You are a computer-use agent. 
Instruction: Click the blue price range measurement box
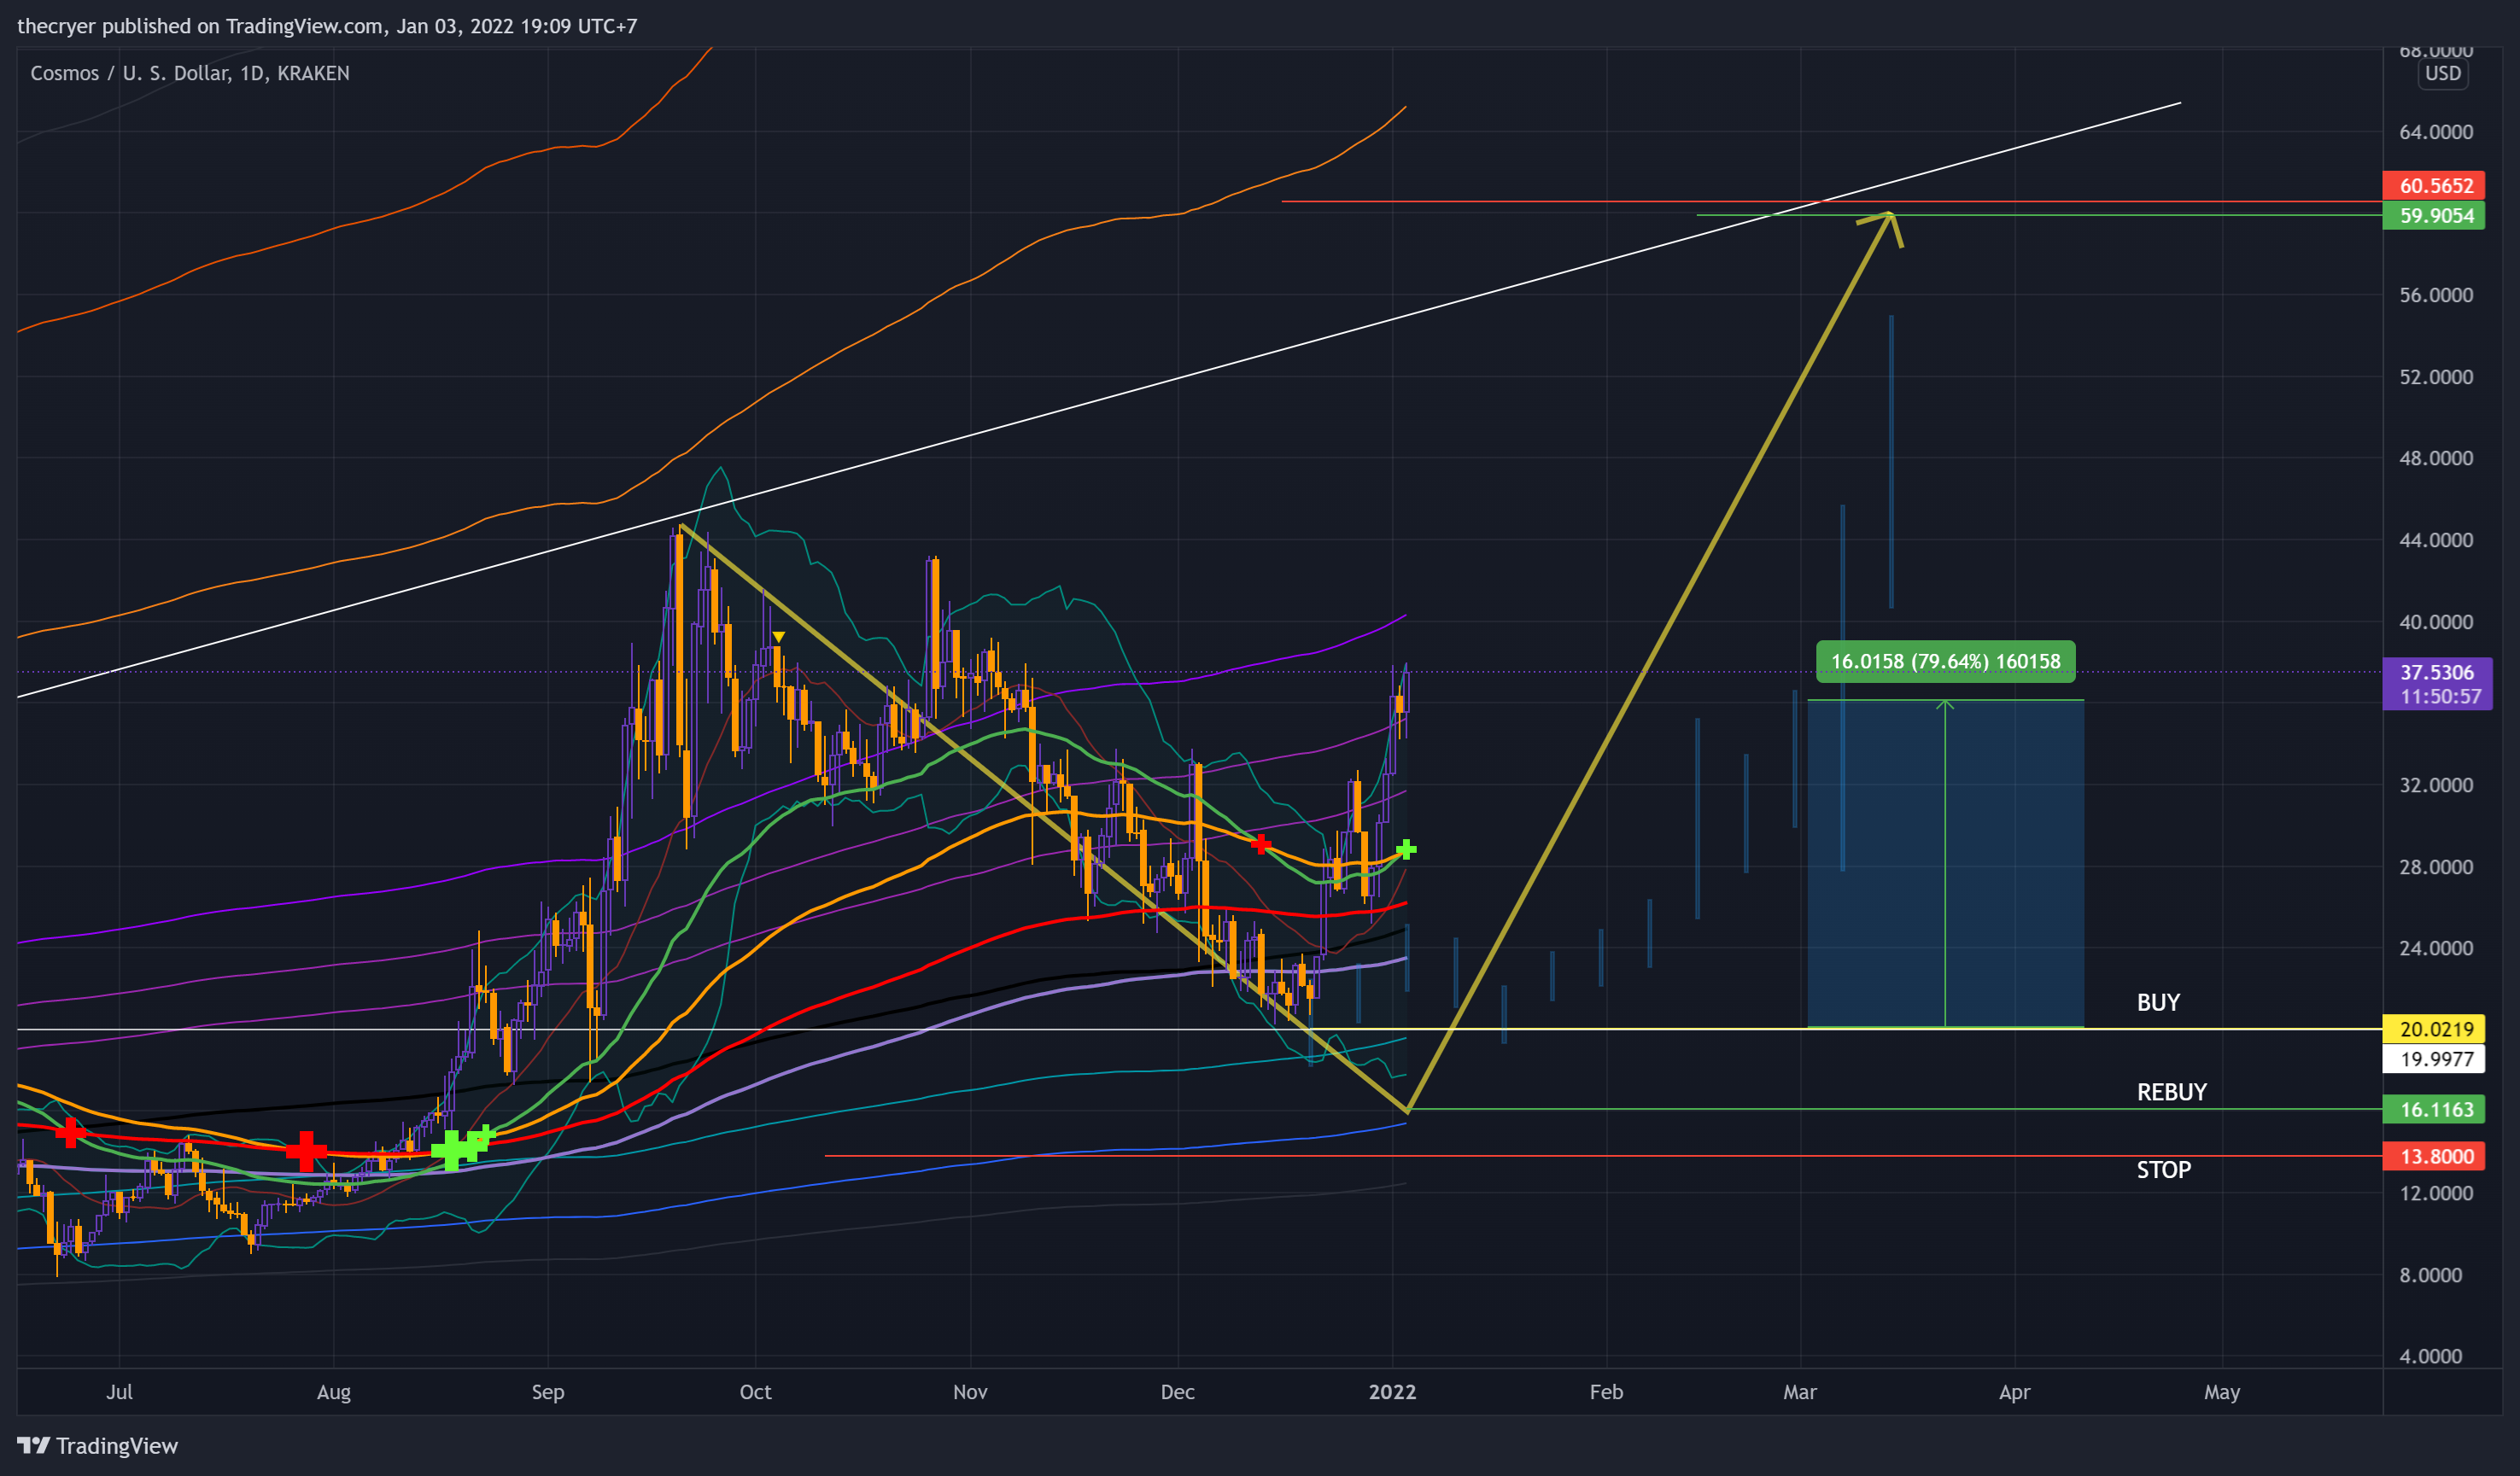coord(1945,864)
